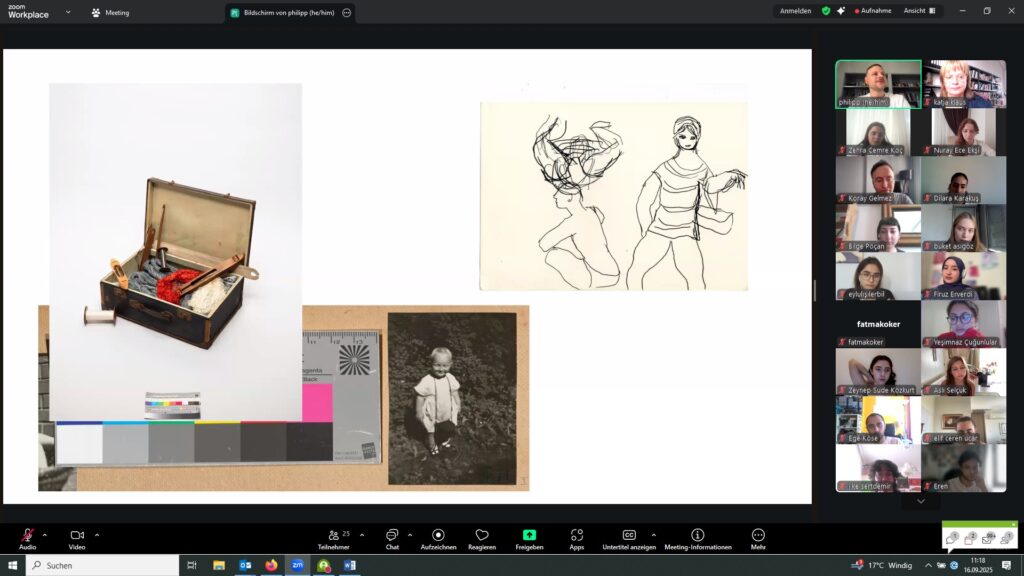Image resolution: width=1024 pixels, height=576 pixels.
Task: Open the Teilnehmer participants panel
Action: coord(333,536)
